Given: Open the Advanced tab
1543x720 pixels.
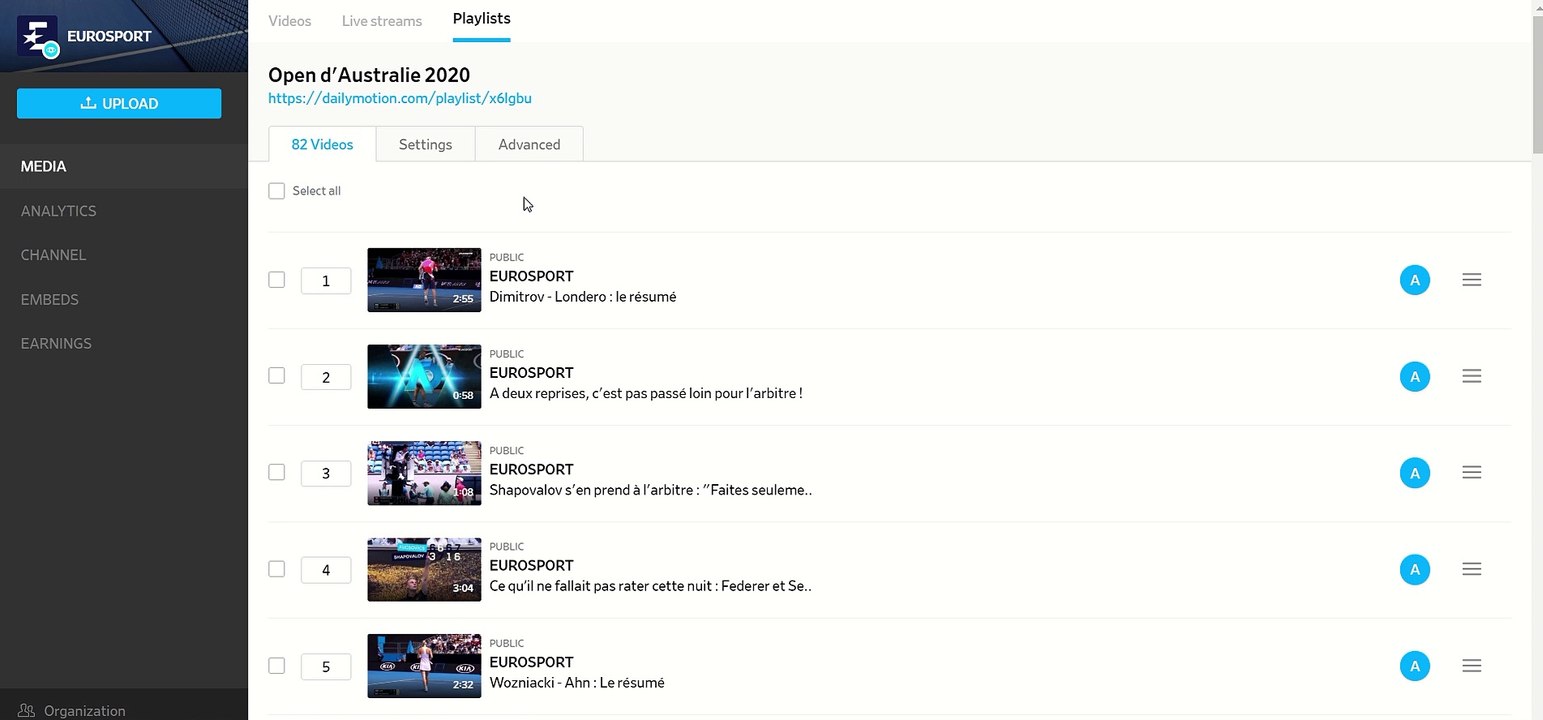Looking at the screenshot, I should 529,144.
